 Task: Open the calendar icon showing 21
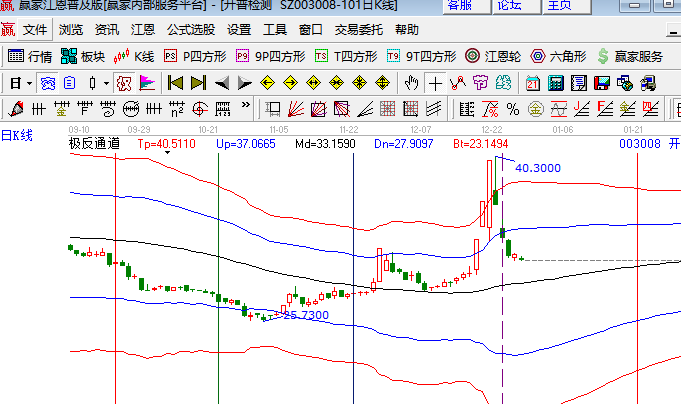coord(532,83)
